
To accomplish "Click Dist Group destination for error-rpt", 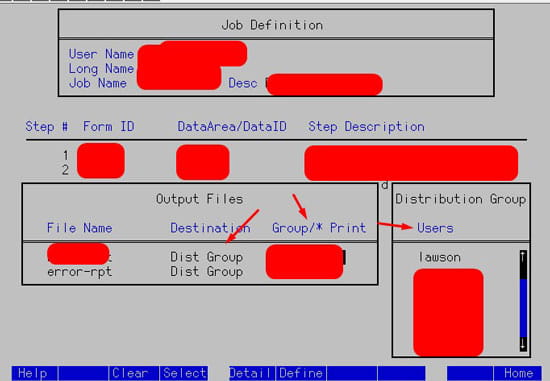I will pyautogui.click(x=207, y=272).
